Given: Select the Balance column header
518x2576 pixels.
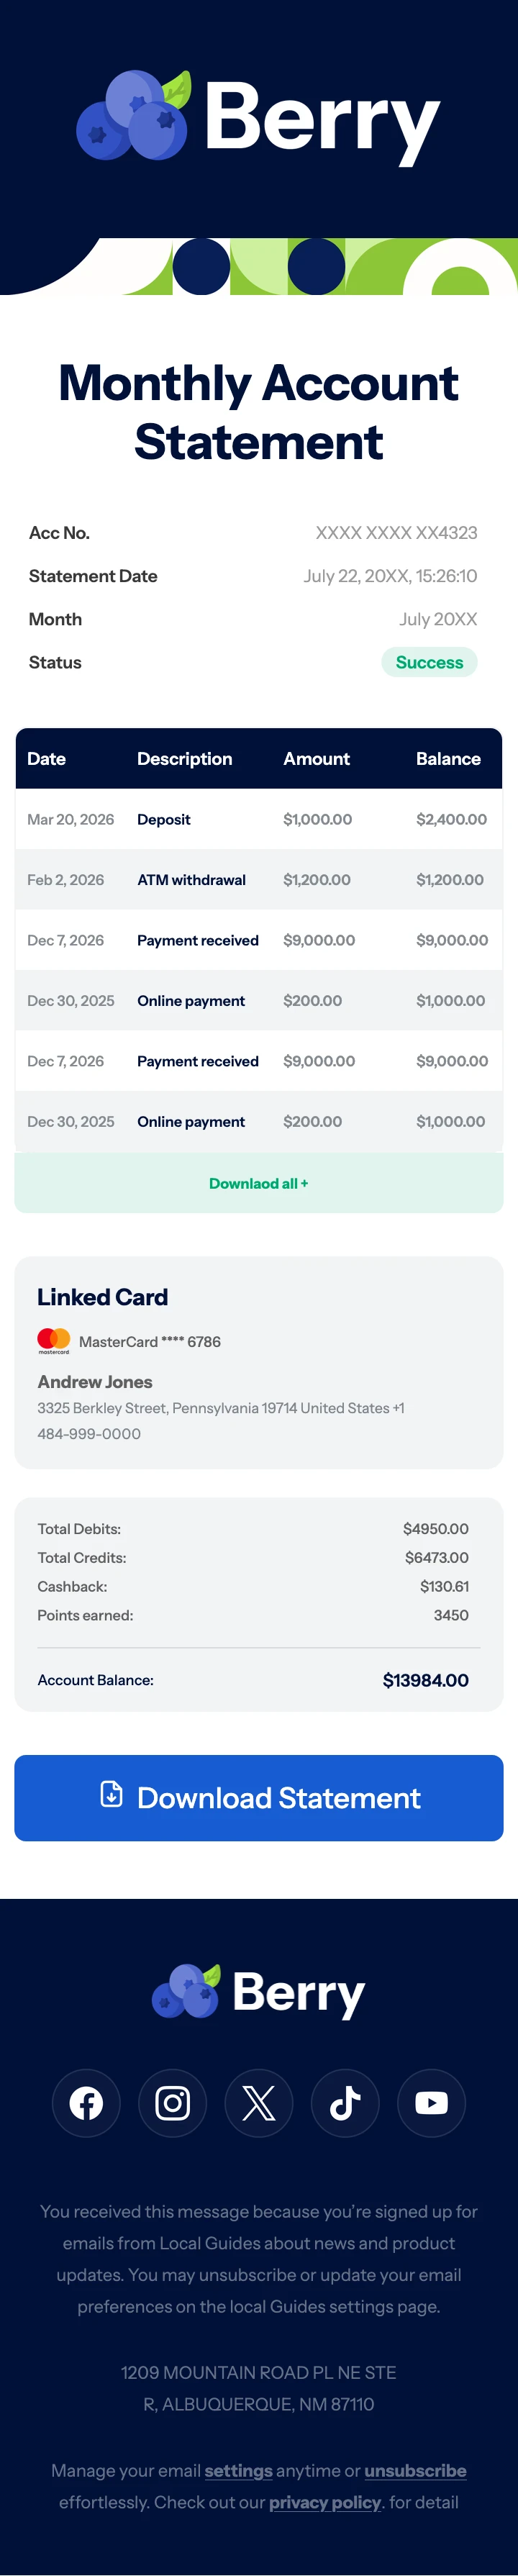Looking at the screenshot, I should click(x=448, y=759).
